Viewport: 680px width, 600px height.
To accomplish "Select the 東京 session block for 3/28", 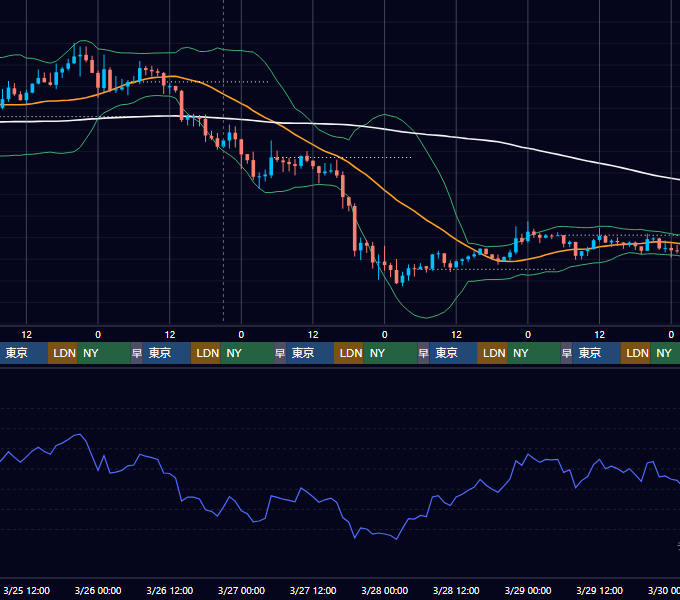I will pos(453,353).
